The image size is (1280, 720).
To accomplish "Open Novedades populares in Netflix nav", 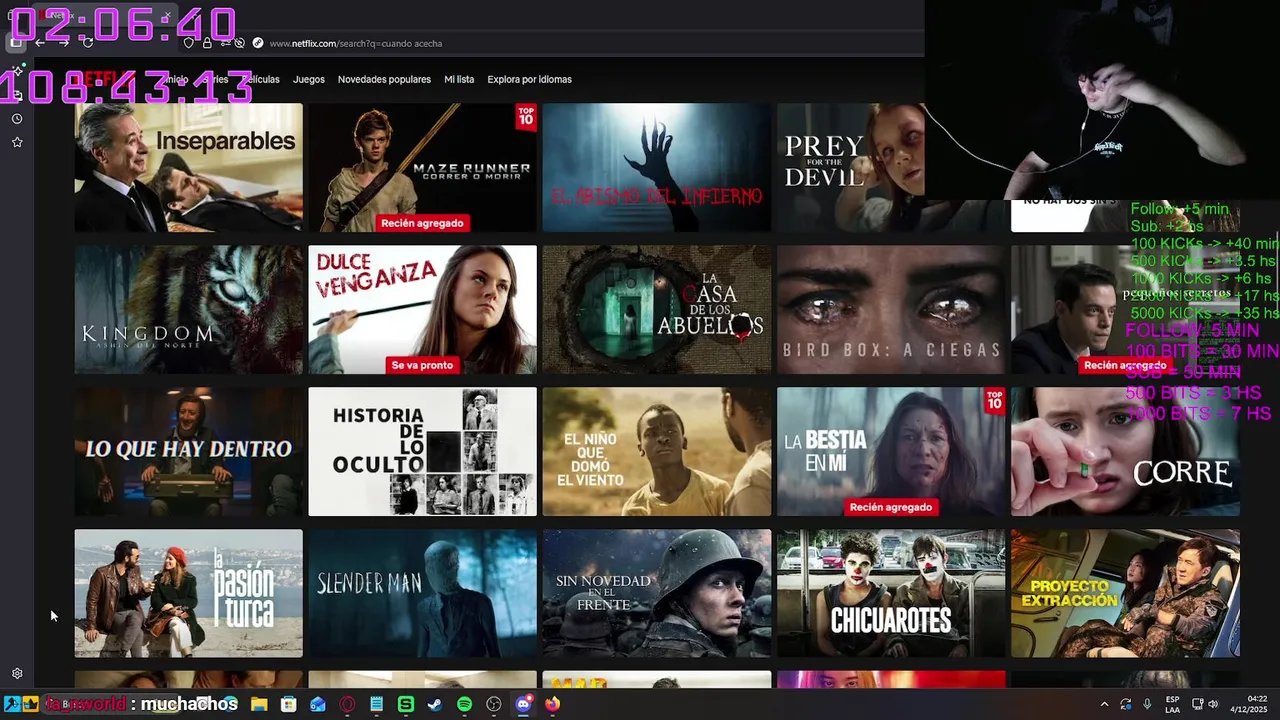I will pyautogui.click(x=384, y=79).
